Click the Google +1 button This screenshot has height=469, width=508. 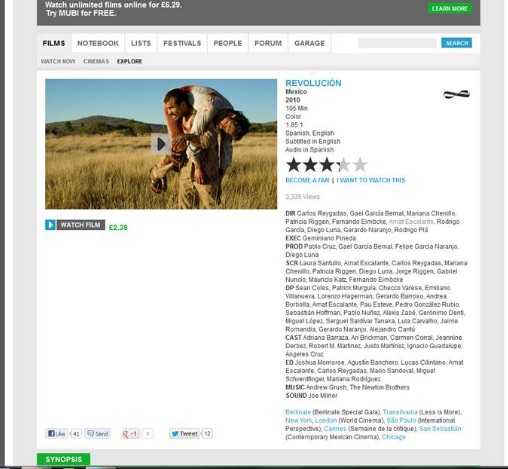(130, 433)
